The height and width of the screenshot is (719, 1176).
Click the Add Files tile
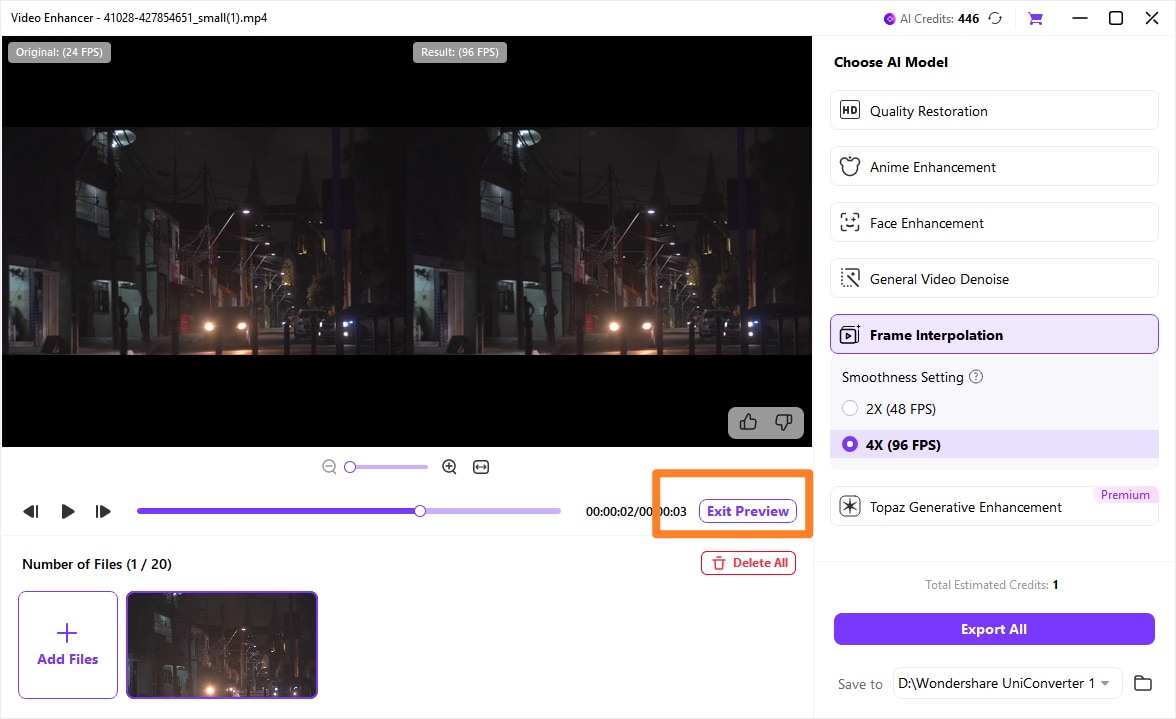pos(68,645)
